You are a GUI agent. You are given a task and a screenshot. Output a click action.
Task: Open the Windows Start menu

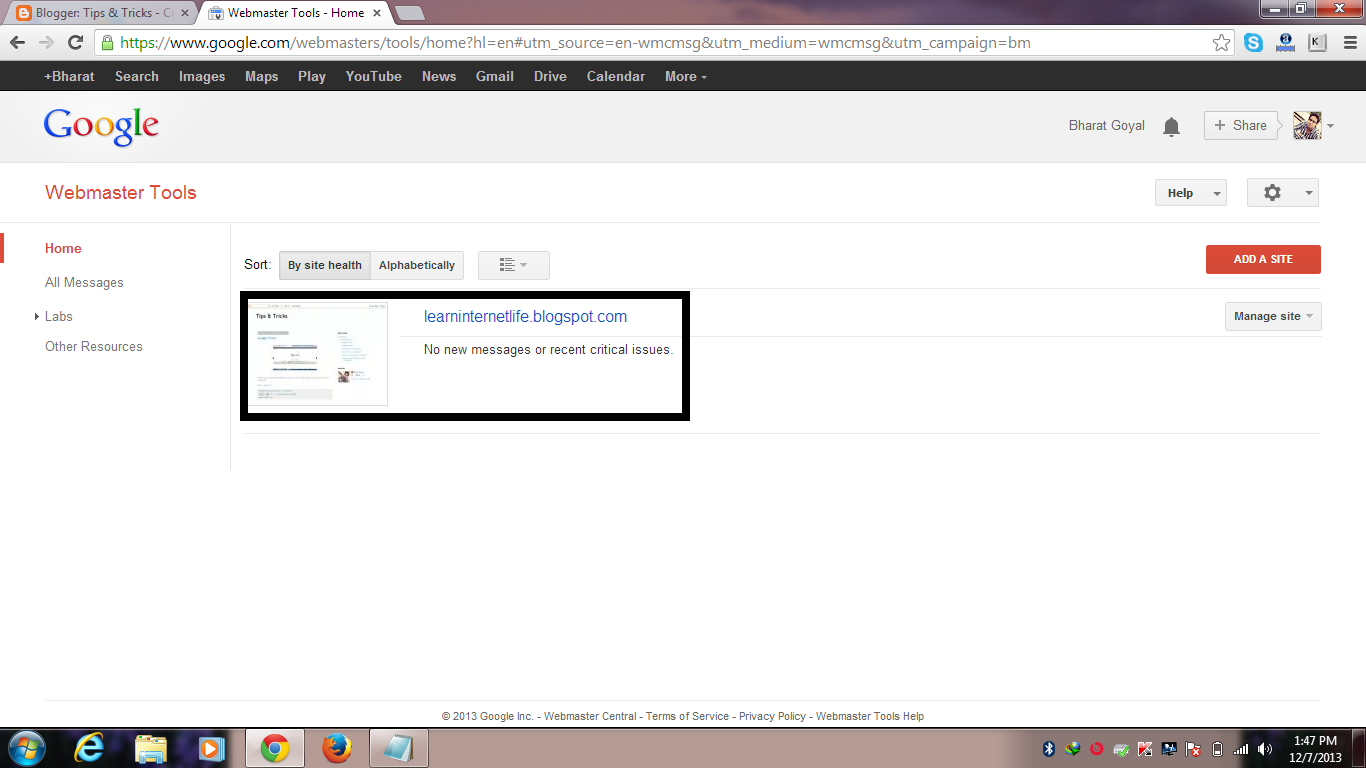(x=26, y=748)
